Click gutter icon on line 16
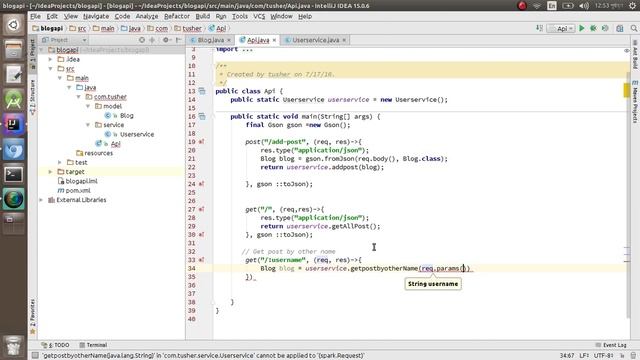Viewport: 640px width, 360px height. pyautogui.click(x=202, y=116)
